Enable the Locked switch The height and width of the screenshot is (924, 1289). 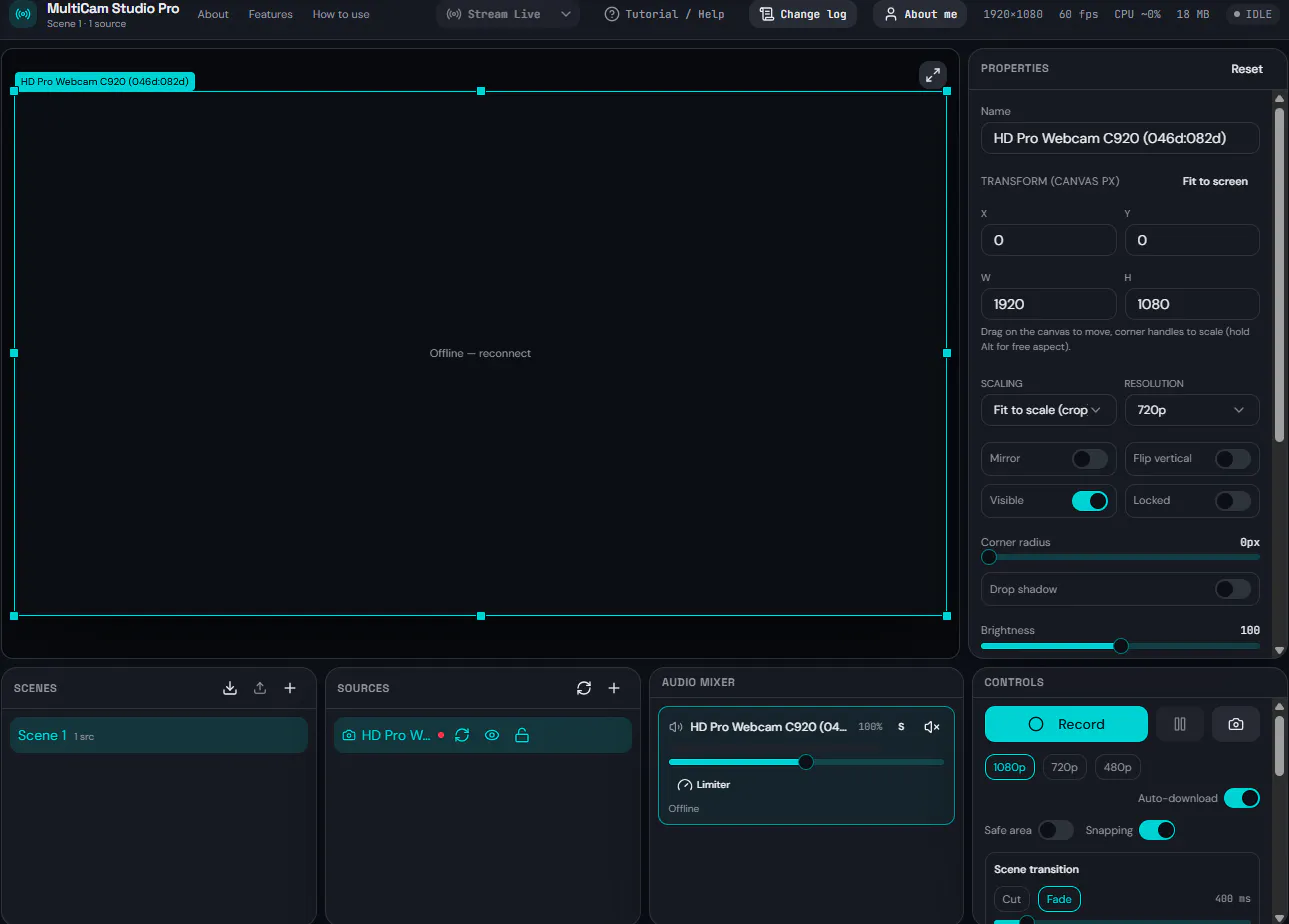tap(1233, 500)
